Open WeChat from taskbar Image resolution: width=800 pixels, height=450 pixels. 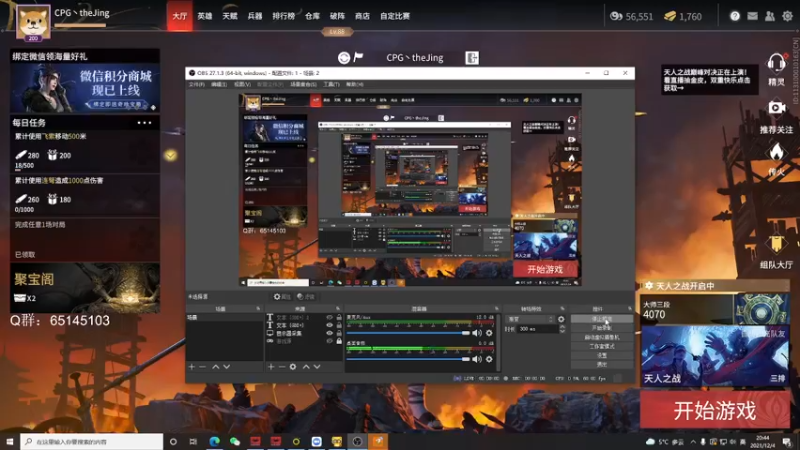pyautogui.click(x=235, y=441)
